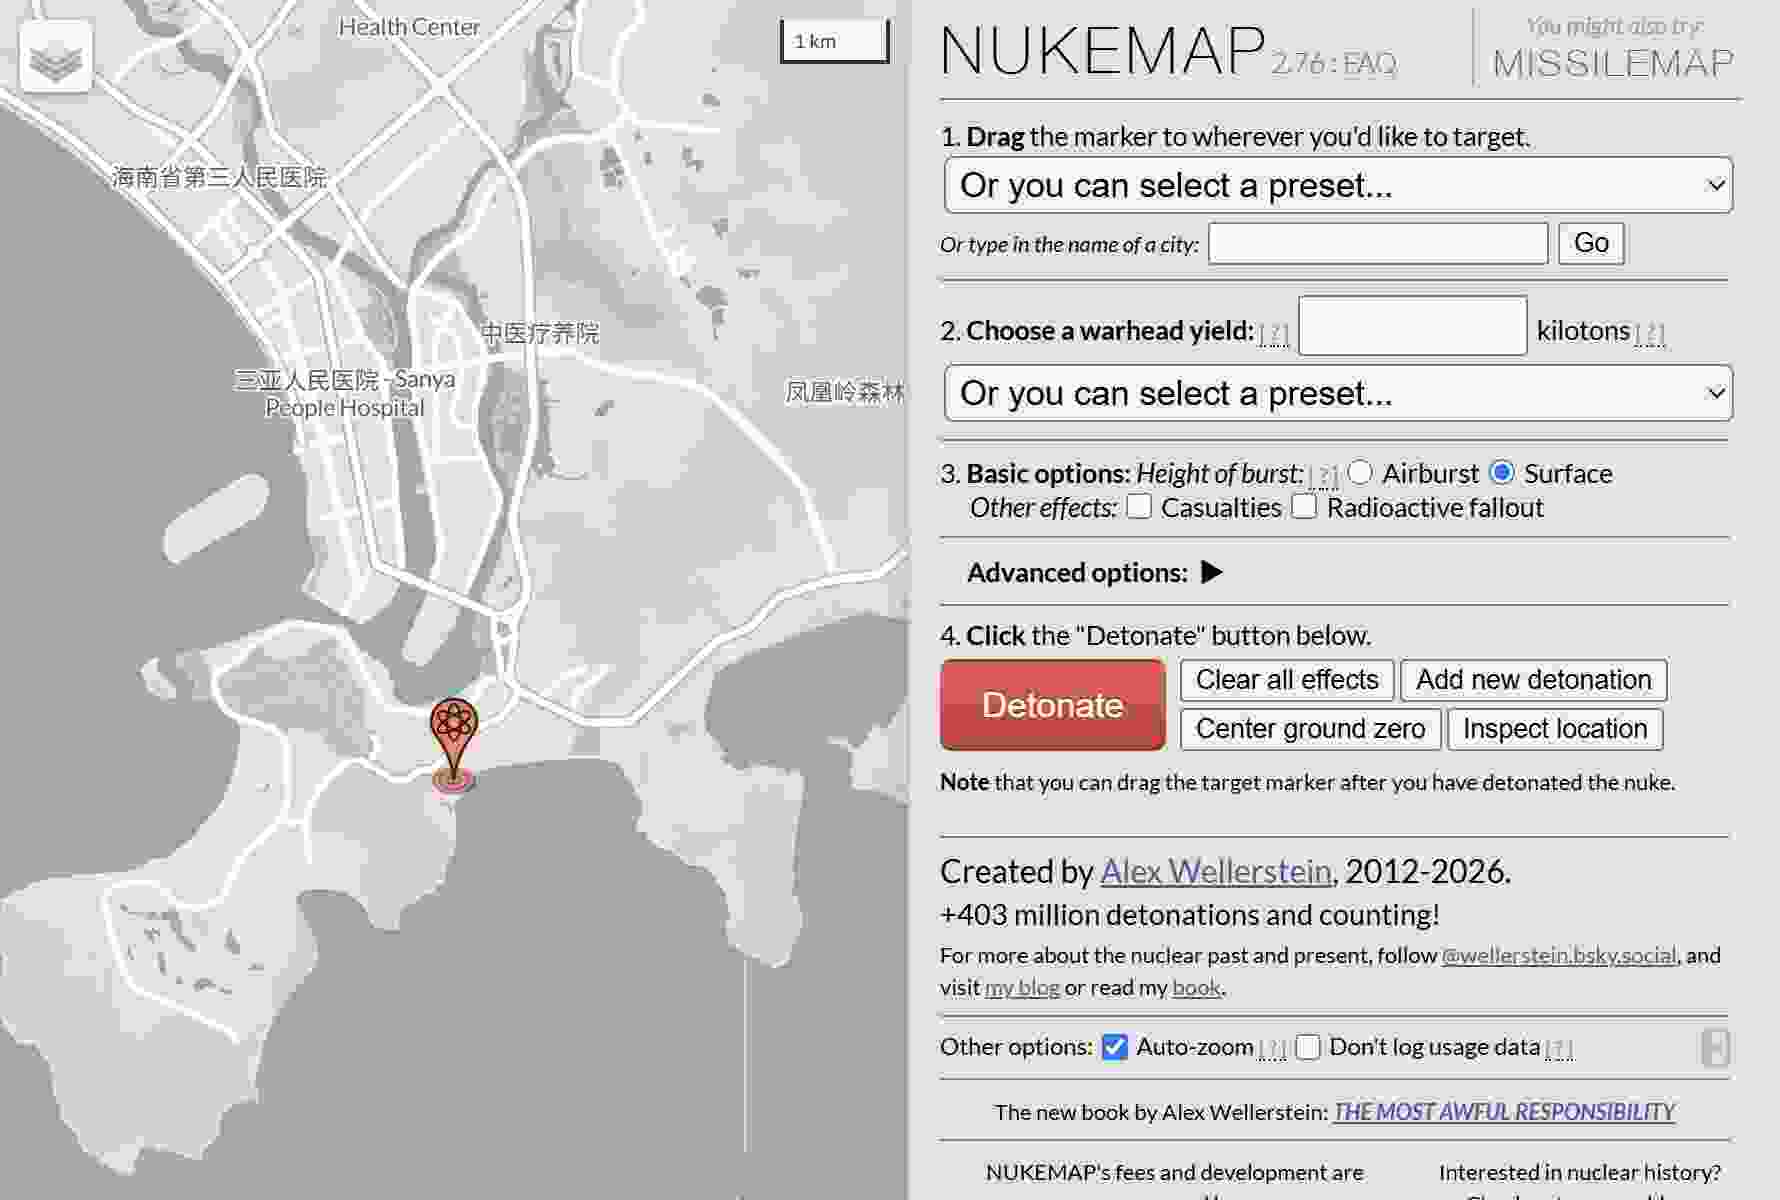The height and width of the screenshot is (1200, 1780).
Task: Focus the city name input field
Action: coord(1378,243)
